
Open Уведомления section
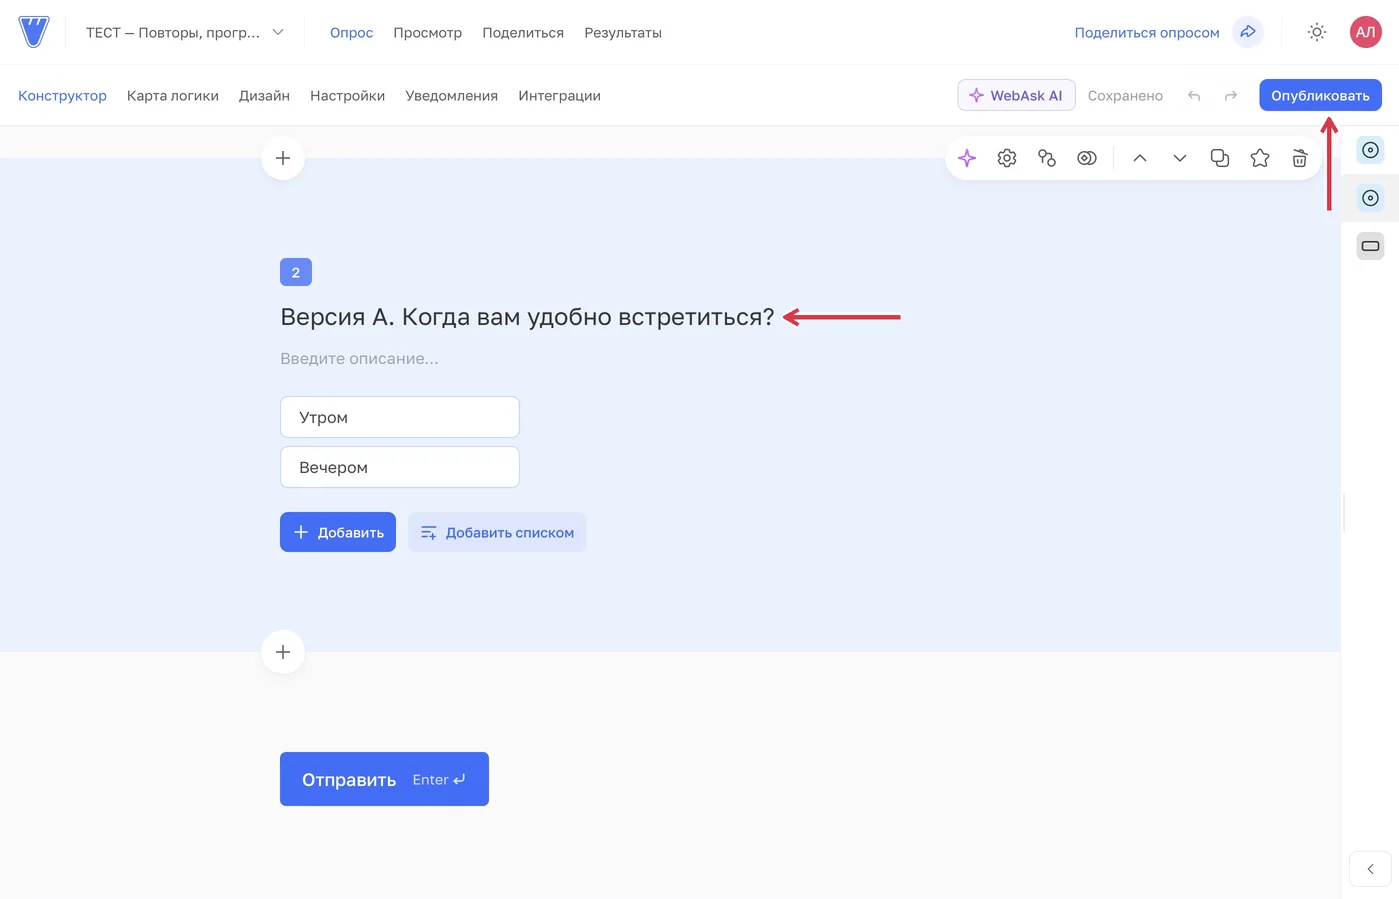(x=451, y=95)
